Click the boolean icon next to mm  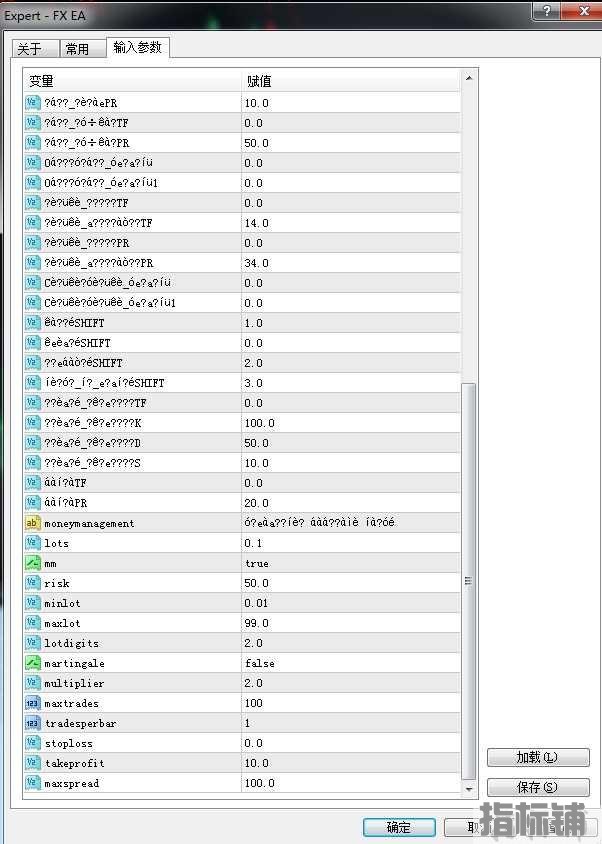(32, 563)
